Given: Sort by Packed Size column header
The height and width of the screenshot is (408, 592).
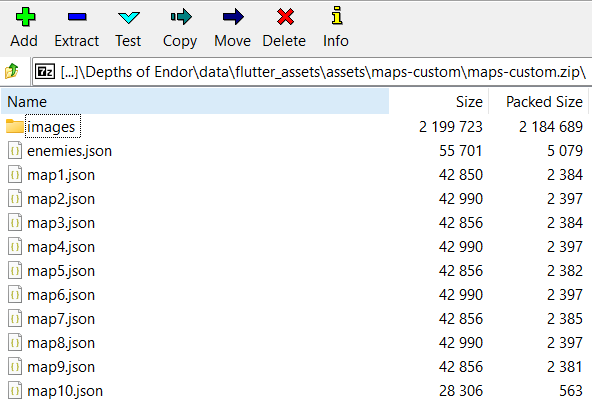Looking at the screenshot, I should click(x=538, y=102).
